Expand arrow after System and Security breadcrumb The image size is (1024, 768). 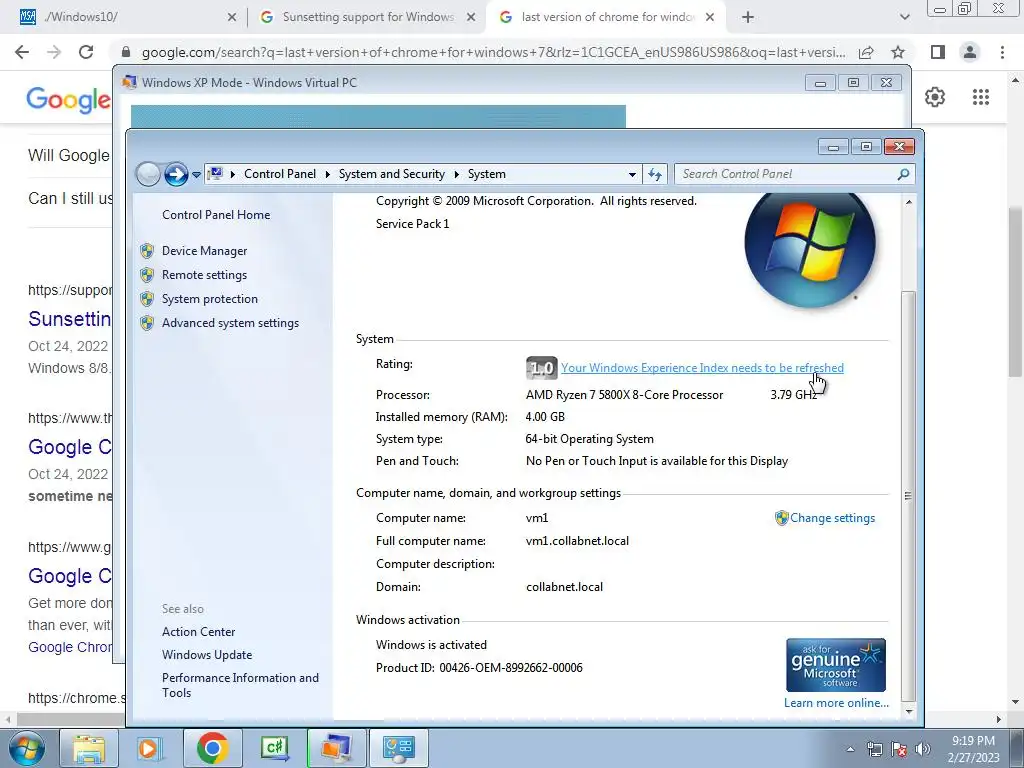(456, 174)
